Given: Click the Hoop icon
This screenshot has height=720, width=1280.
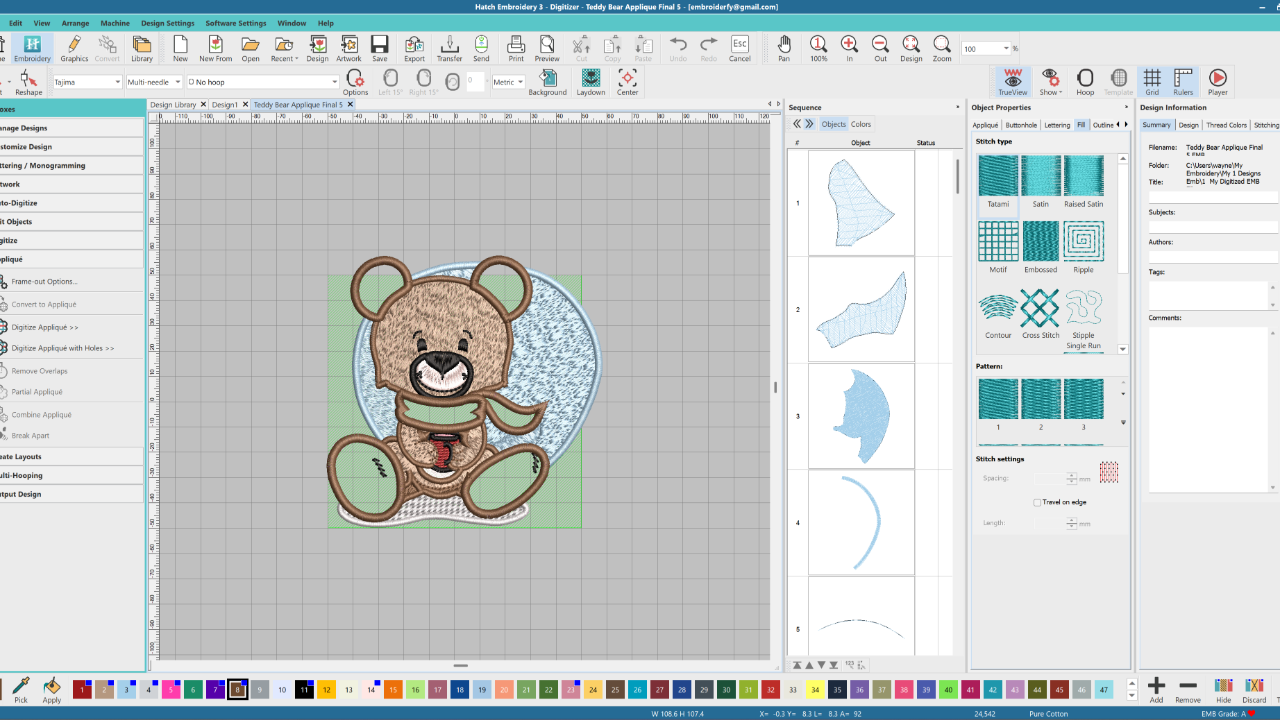Looking at the screenshot, I should click(x=1085, y=81).
